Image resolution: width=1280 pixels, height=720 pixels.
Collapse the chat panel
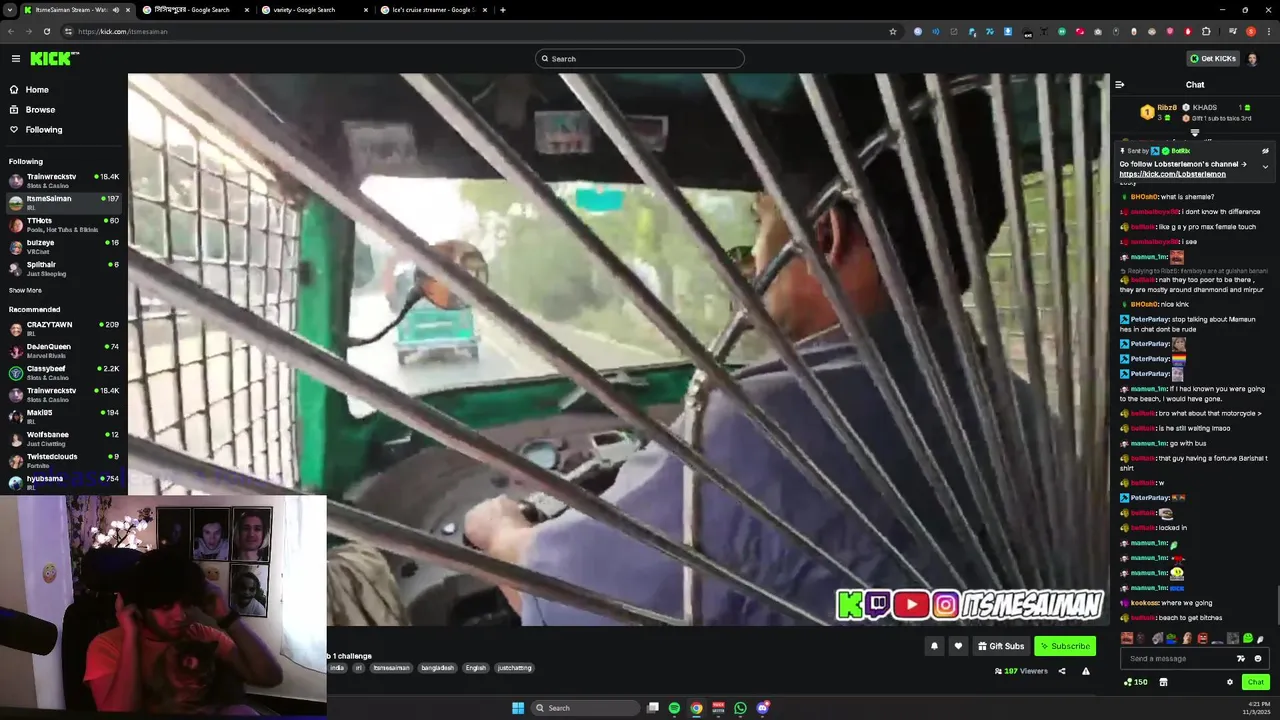[x=1120, y=85]
